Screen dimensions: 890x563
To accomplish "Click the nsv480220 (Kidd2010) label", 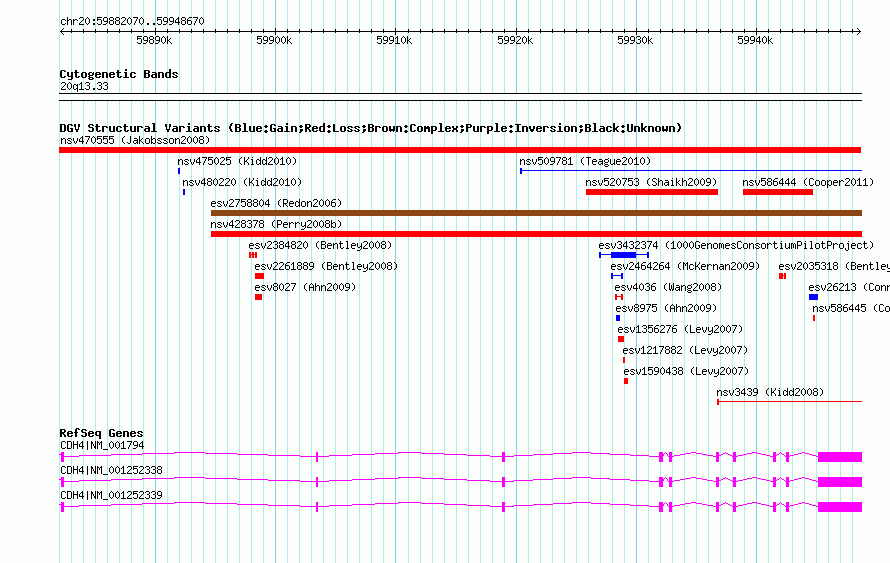I will pos(242,182).
